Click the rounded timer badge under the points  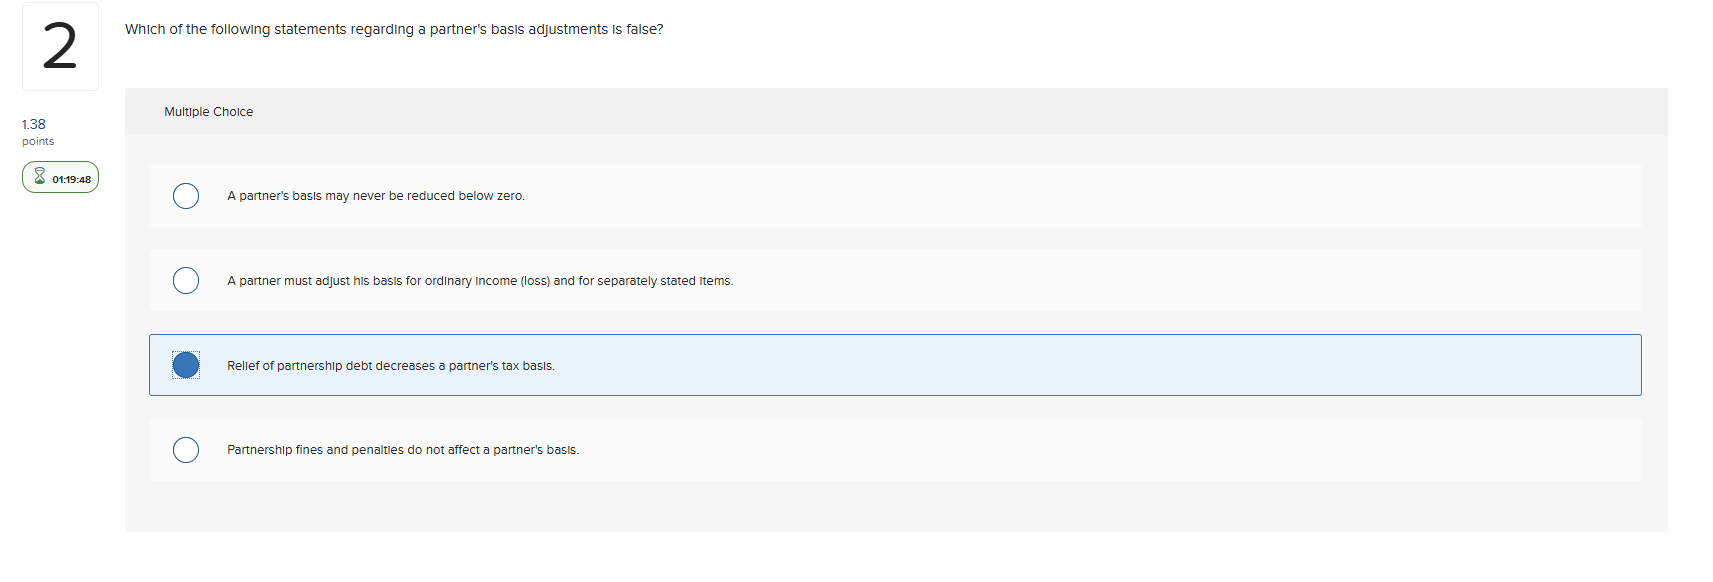tap(60, 177)
